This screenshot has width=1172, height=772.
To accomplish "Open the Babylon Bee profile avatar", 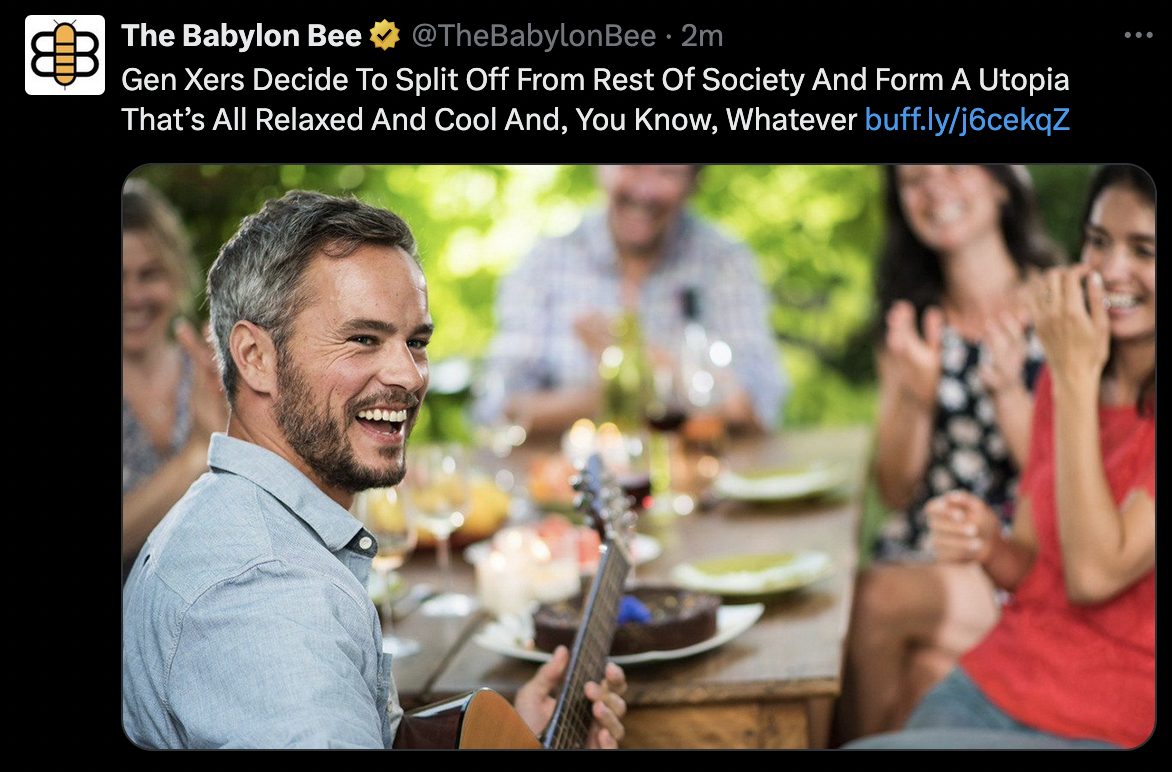I will [x=65, y=55].
